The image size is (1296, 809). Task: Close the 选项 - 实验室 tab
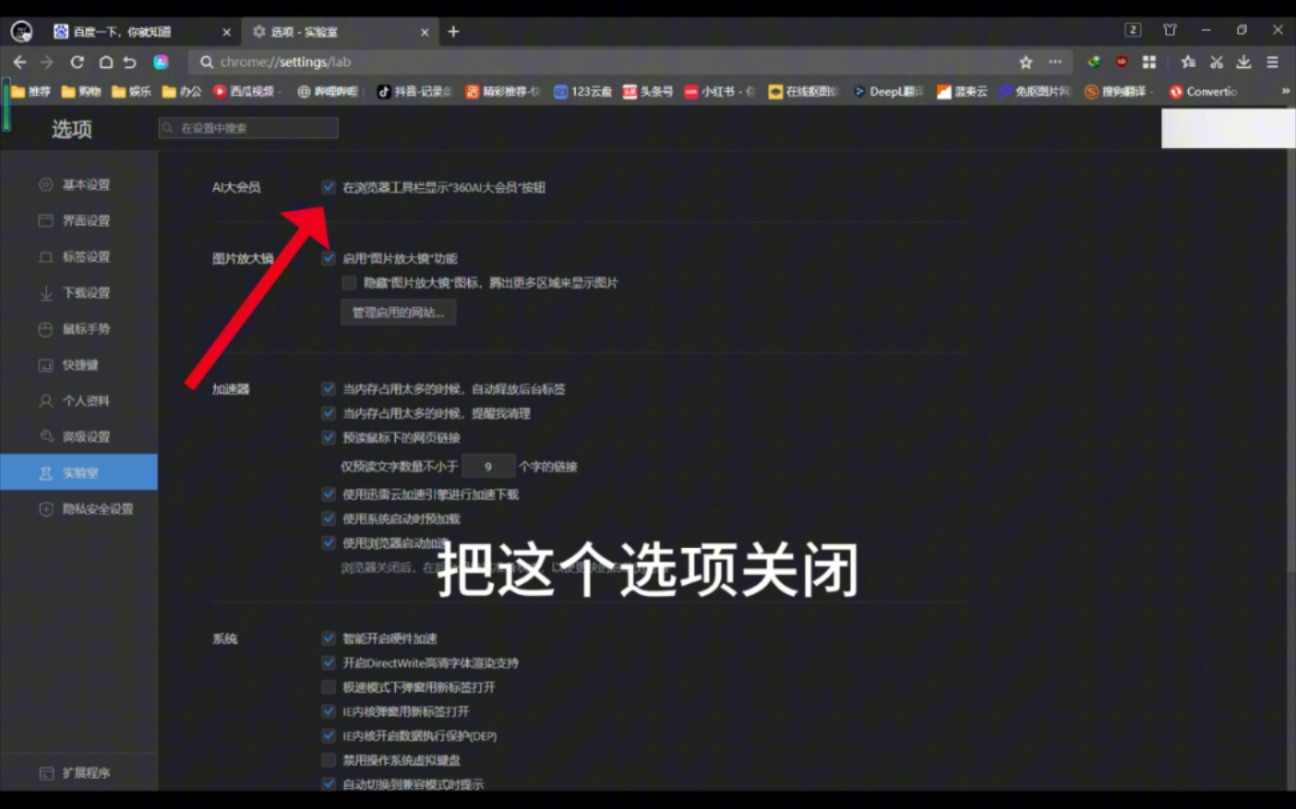pyautogui.click(x=424, y=32)
